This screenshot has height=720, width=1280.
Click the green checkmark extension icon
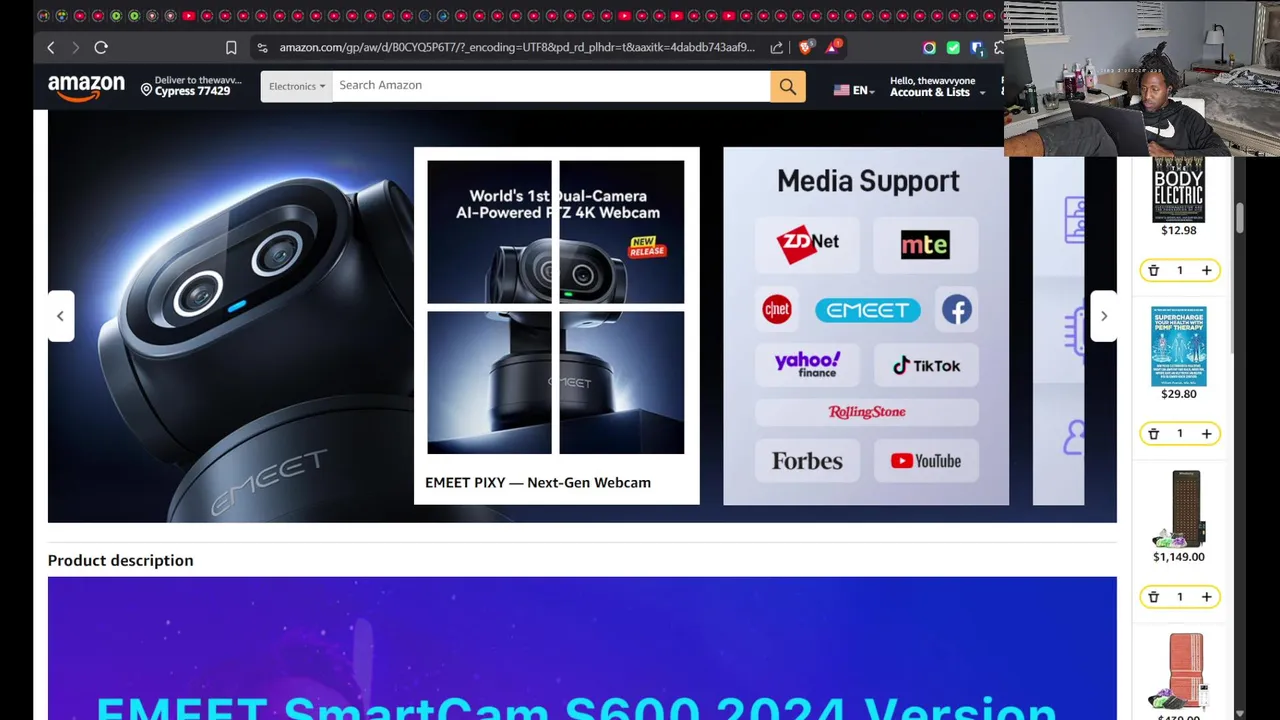point(953,47)
